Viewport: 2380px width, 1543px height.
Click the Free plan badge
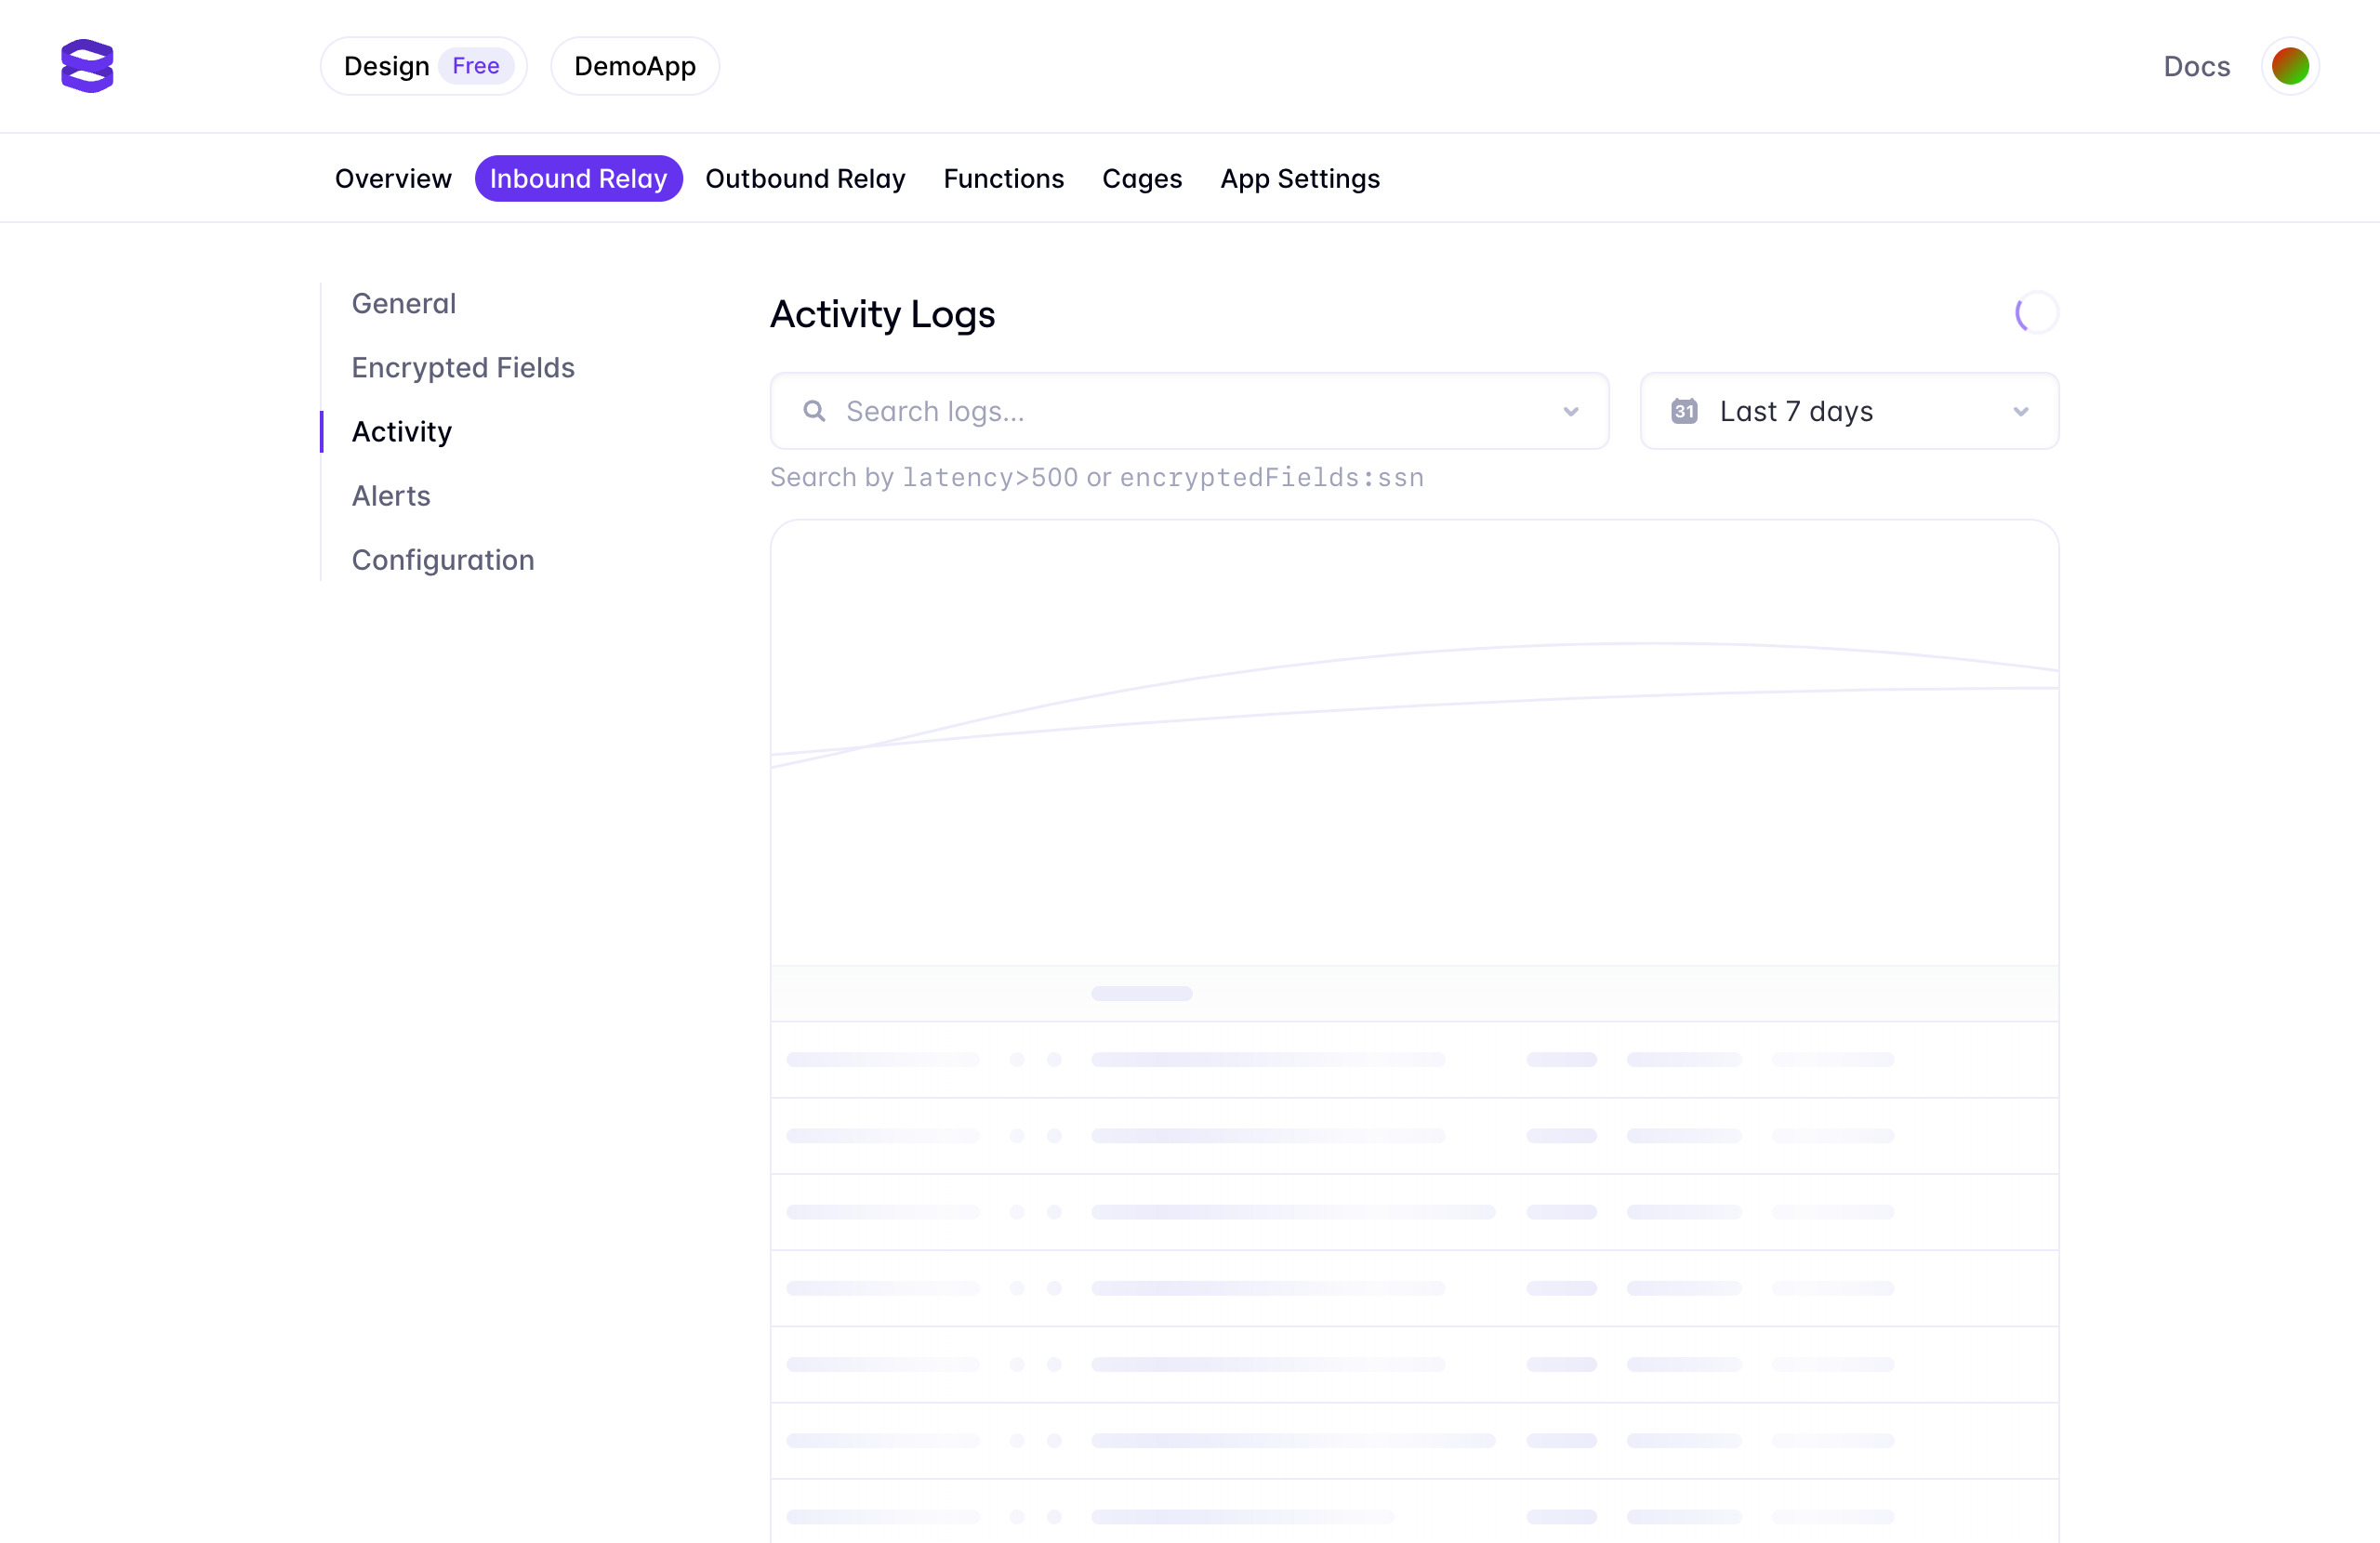(x=475, y=66)
